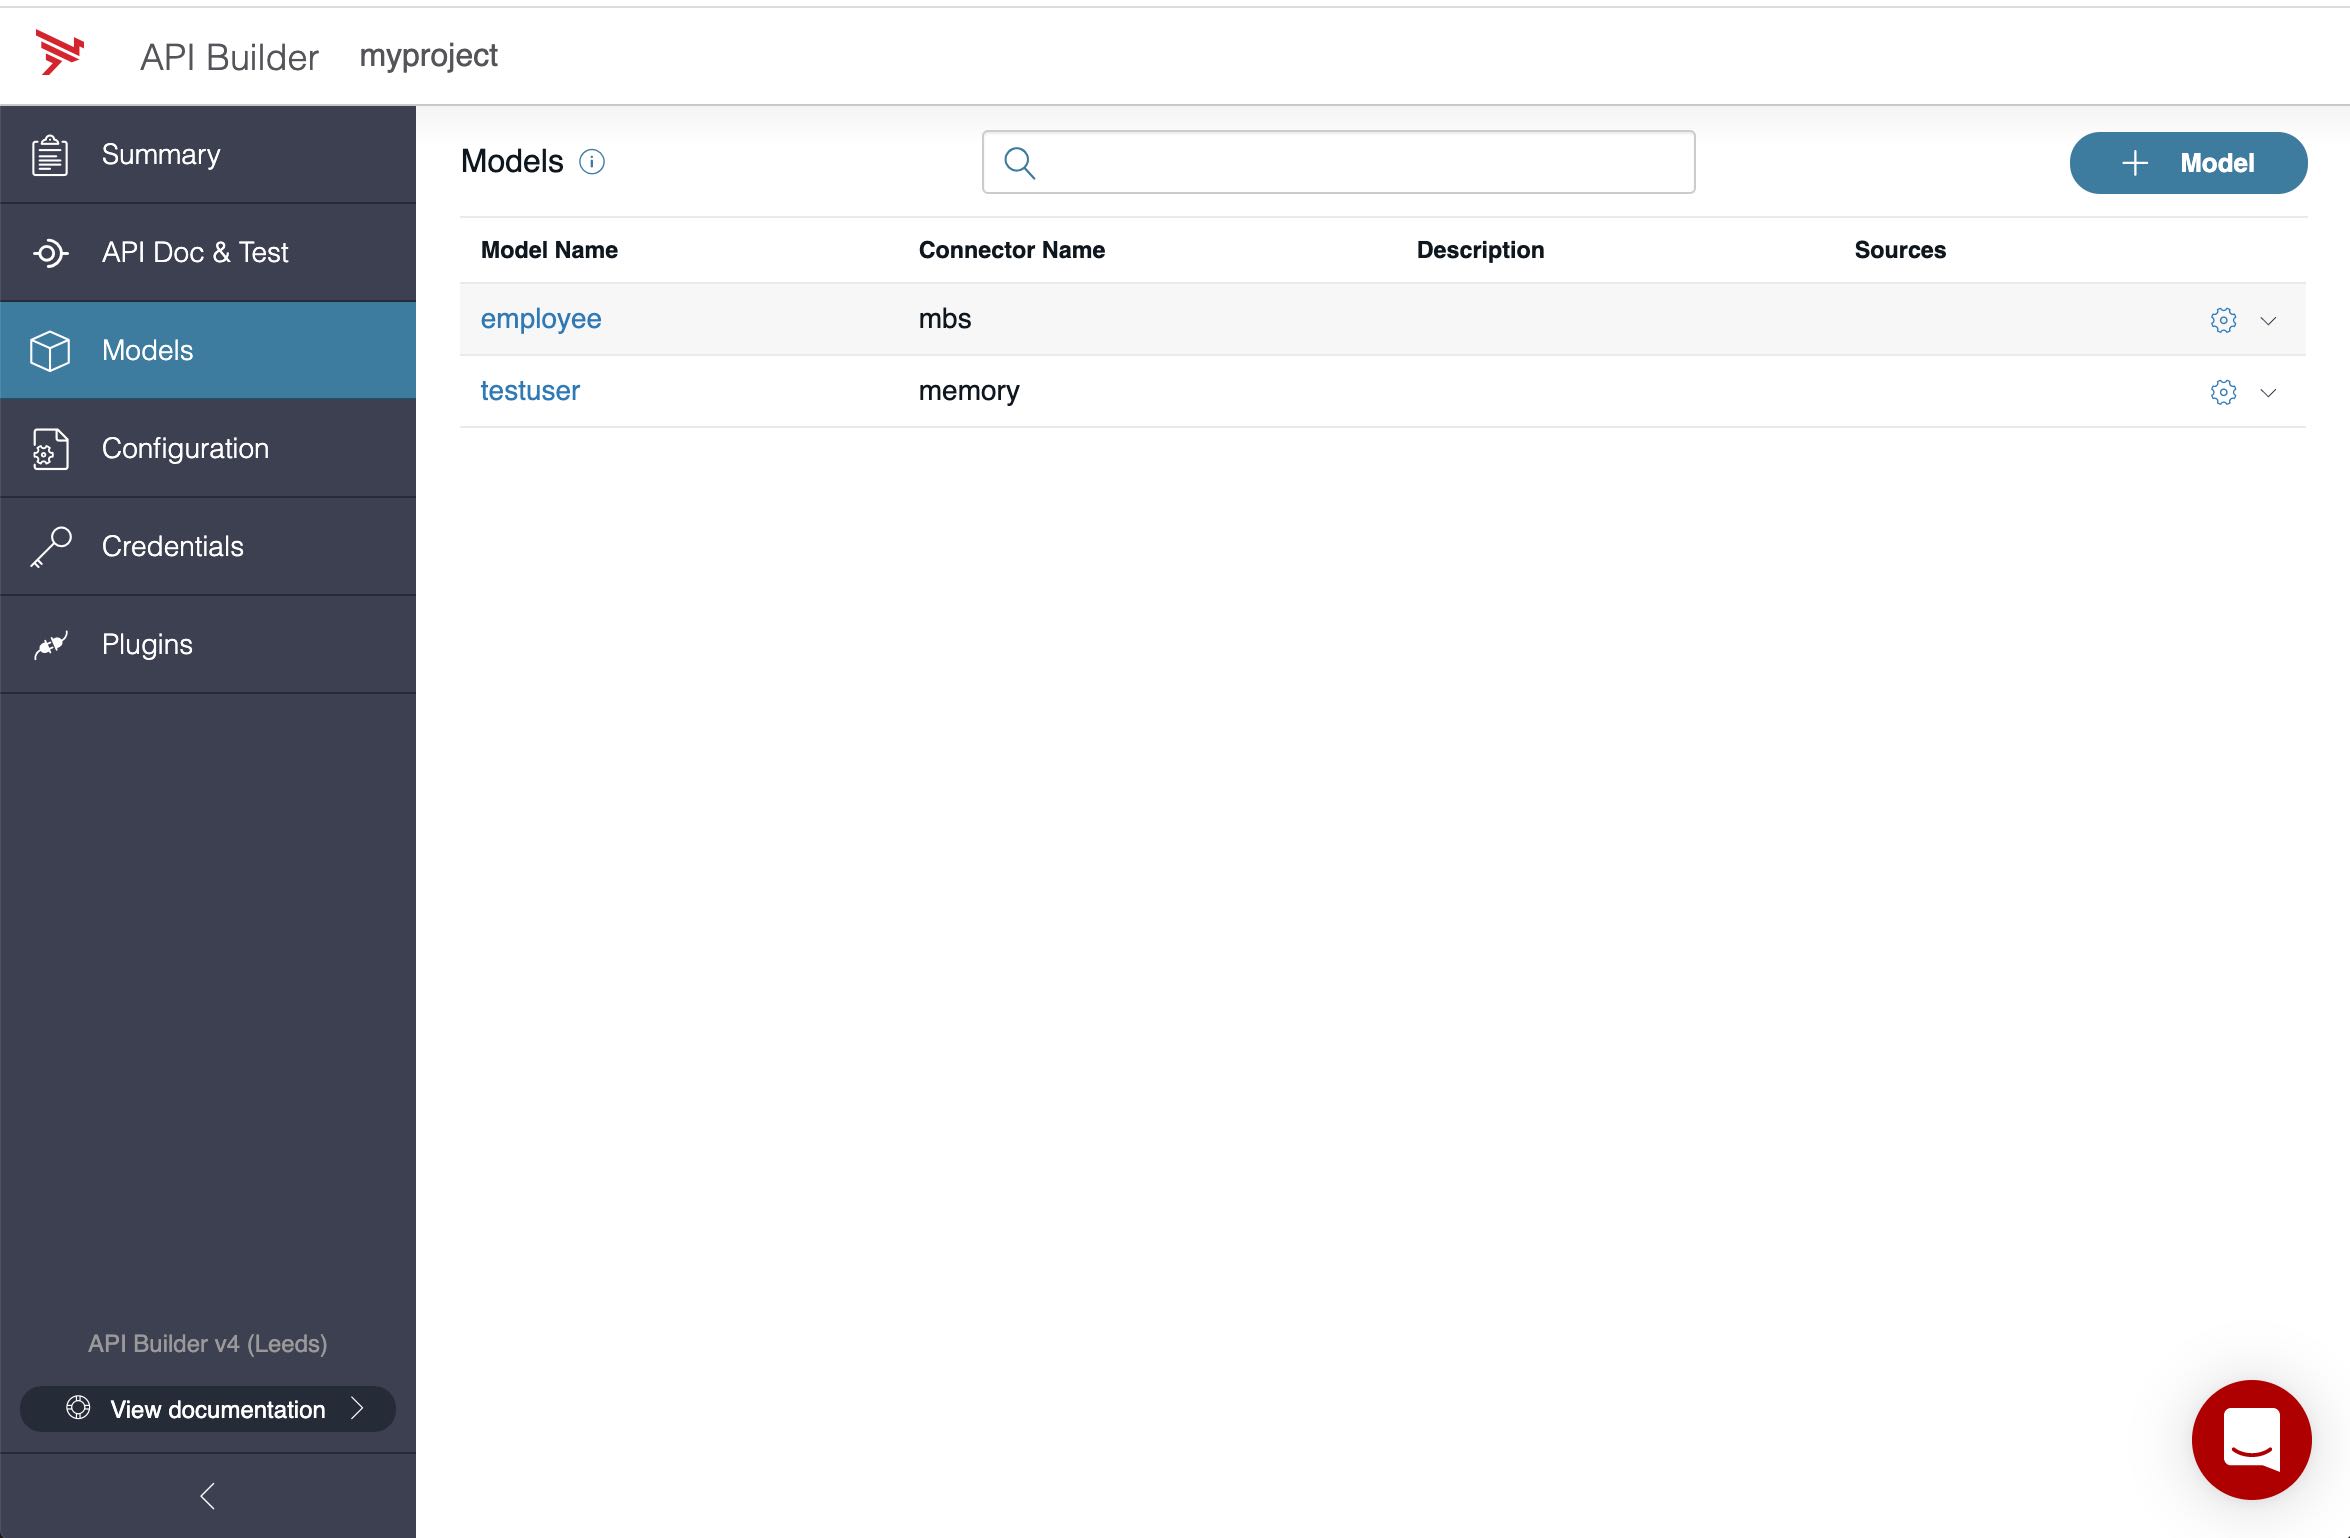Click the Sources column header
The width and height of the screenshot is (2350, 1538).
tap(1900, 250)
